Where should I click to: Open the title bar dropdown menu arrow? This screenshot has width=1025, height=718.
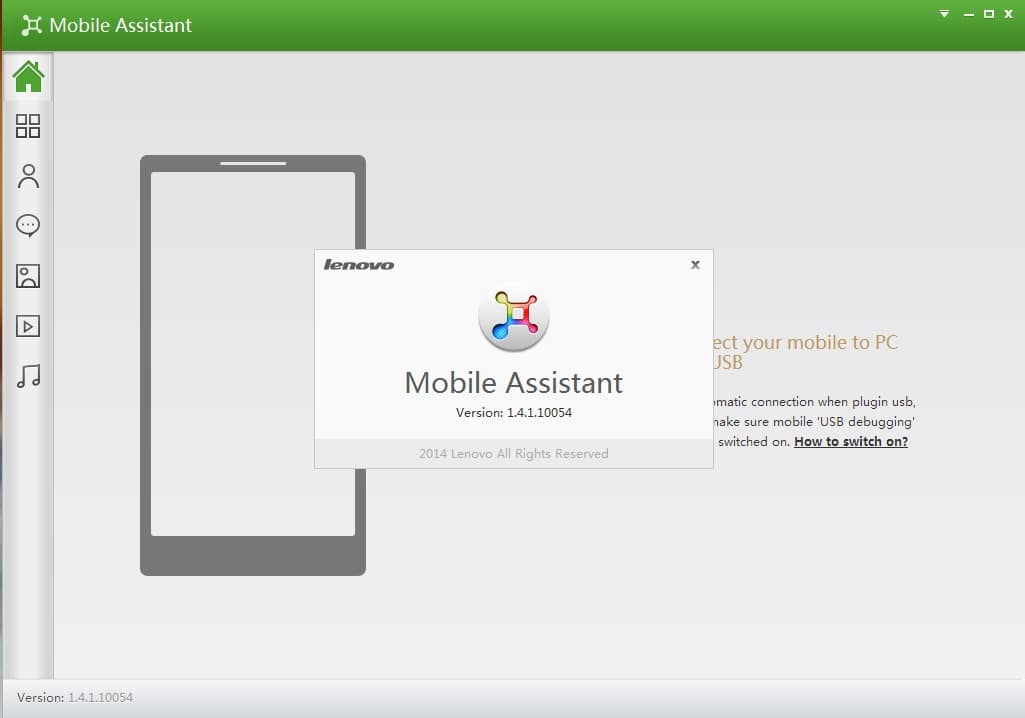[x=944, y=14]
